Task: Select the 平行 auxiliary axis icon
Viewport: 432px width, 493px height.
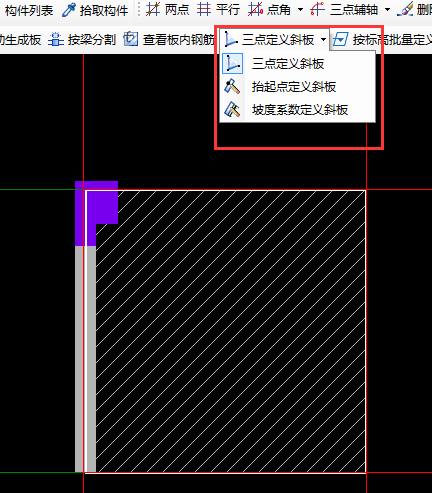Action: pos(203,9)
